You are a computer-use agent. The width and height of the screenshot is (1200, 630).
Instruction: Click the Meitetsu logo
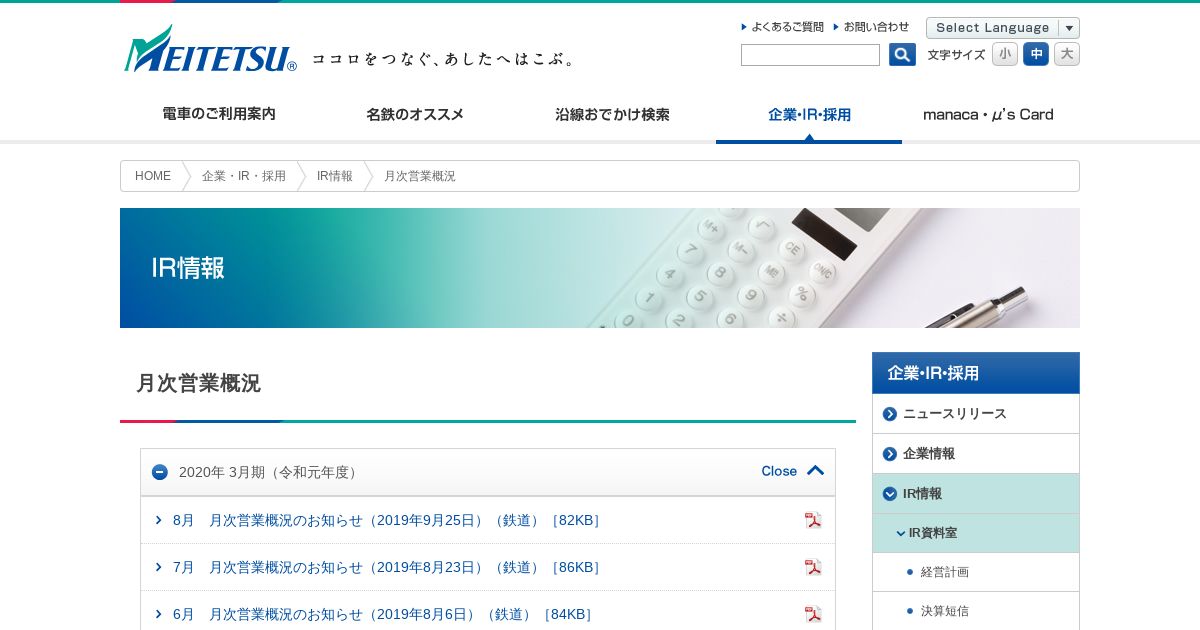[210, 50]
